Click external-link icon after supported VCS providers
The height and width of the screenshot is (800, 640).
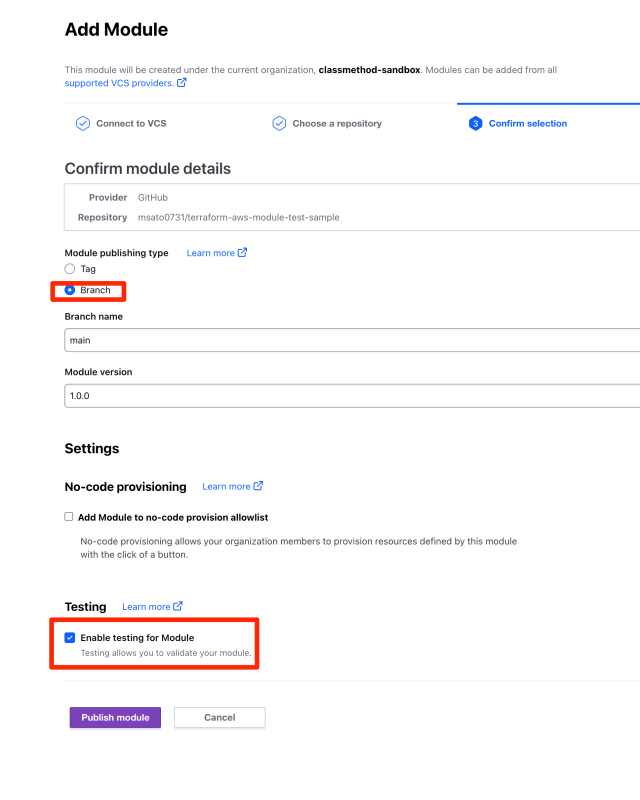pos(183,83)
